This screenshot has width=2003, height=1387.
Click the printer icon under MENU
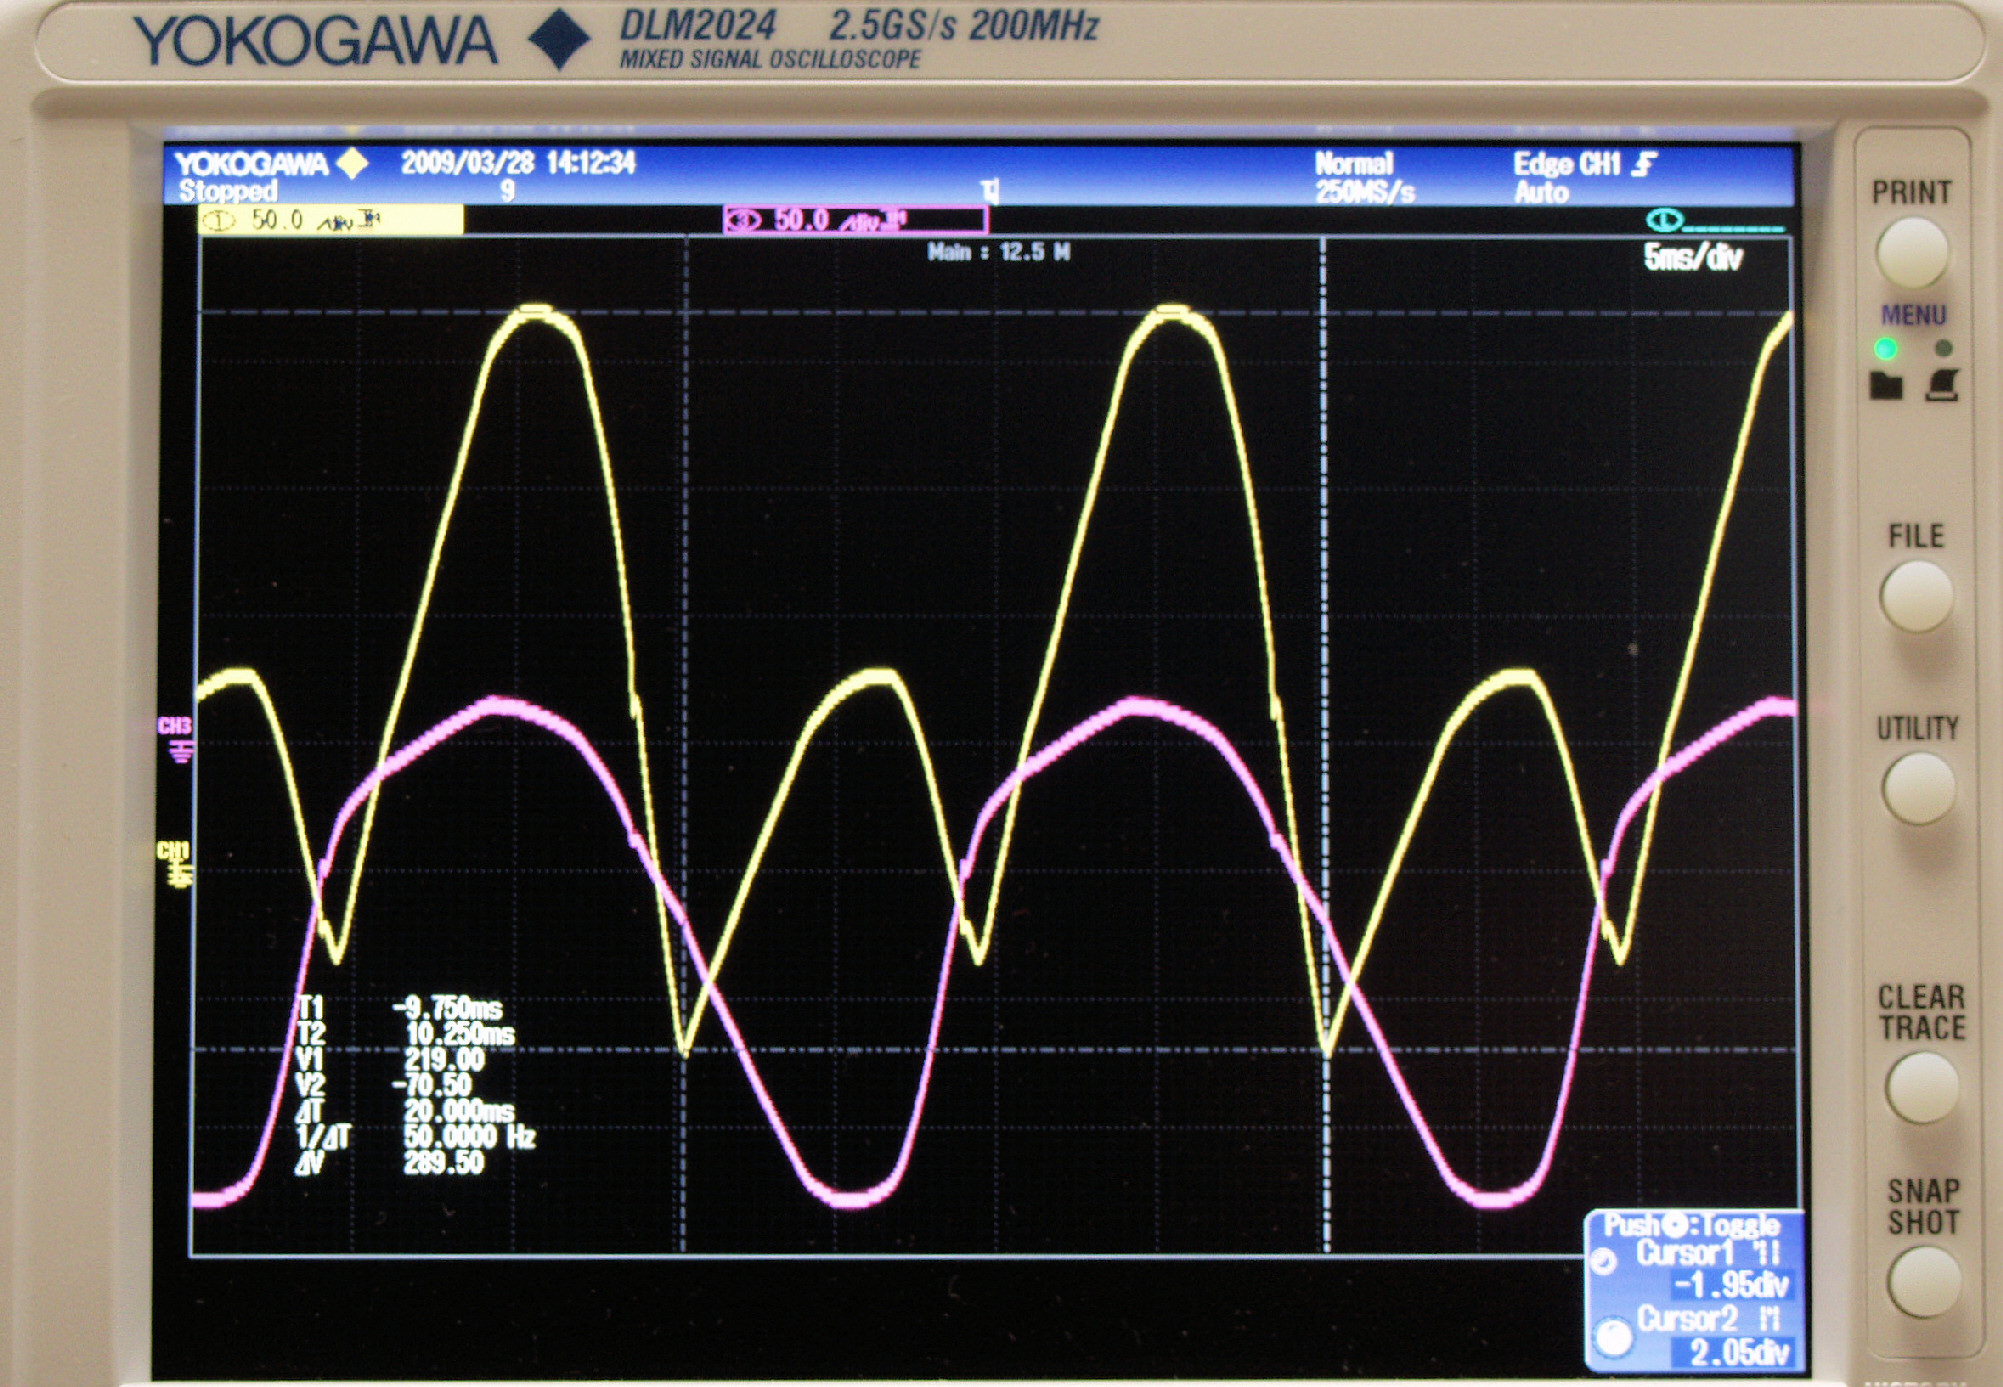click(1942, 385)
